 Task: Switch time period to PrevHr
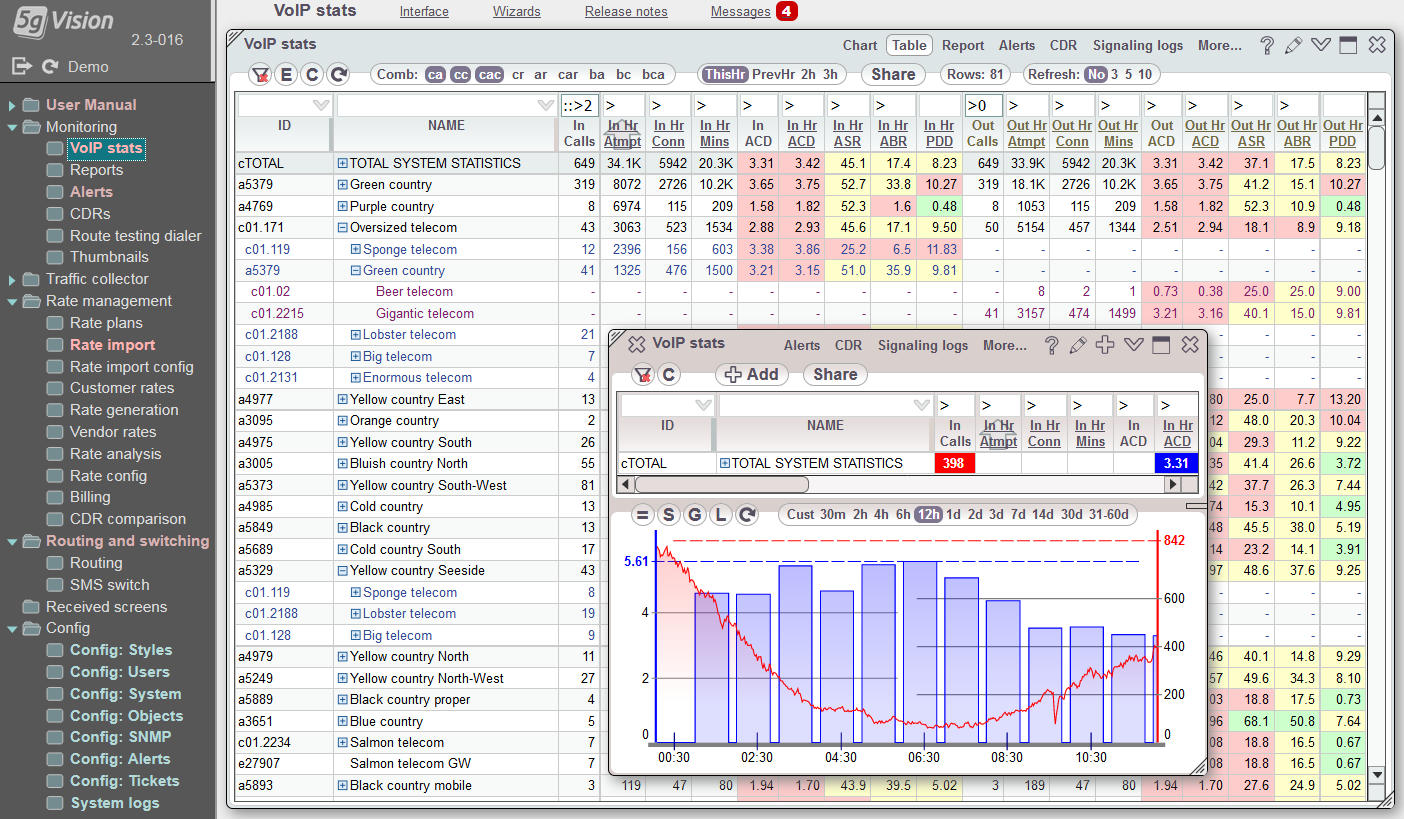coord(772,74)
